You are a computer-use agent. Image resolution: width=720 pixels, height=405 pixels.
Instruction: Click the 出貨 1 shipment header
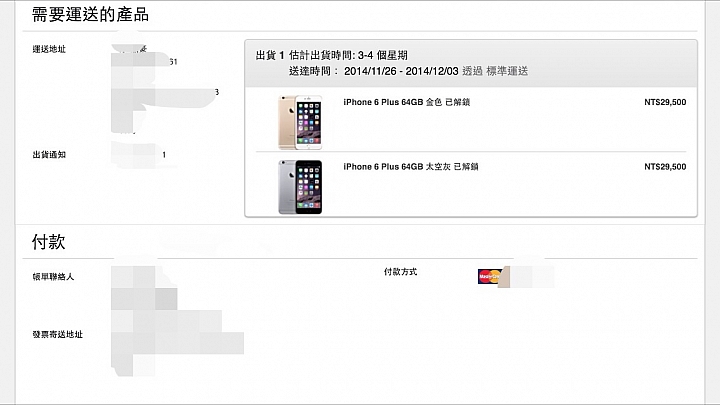(x=270, y=56)
